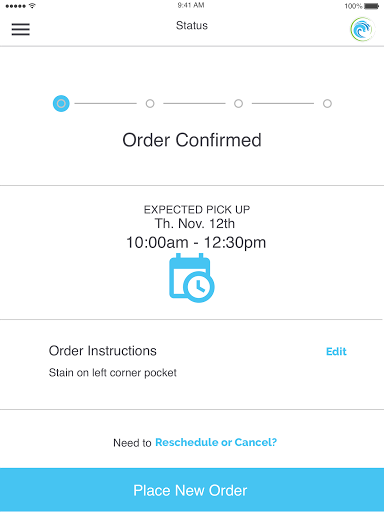This screenshot has width=384, height=512.
Task: Tap the battery indicator in status bar
Action: pos(371,6)
